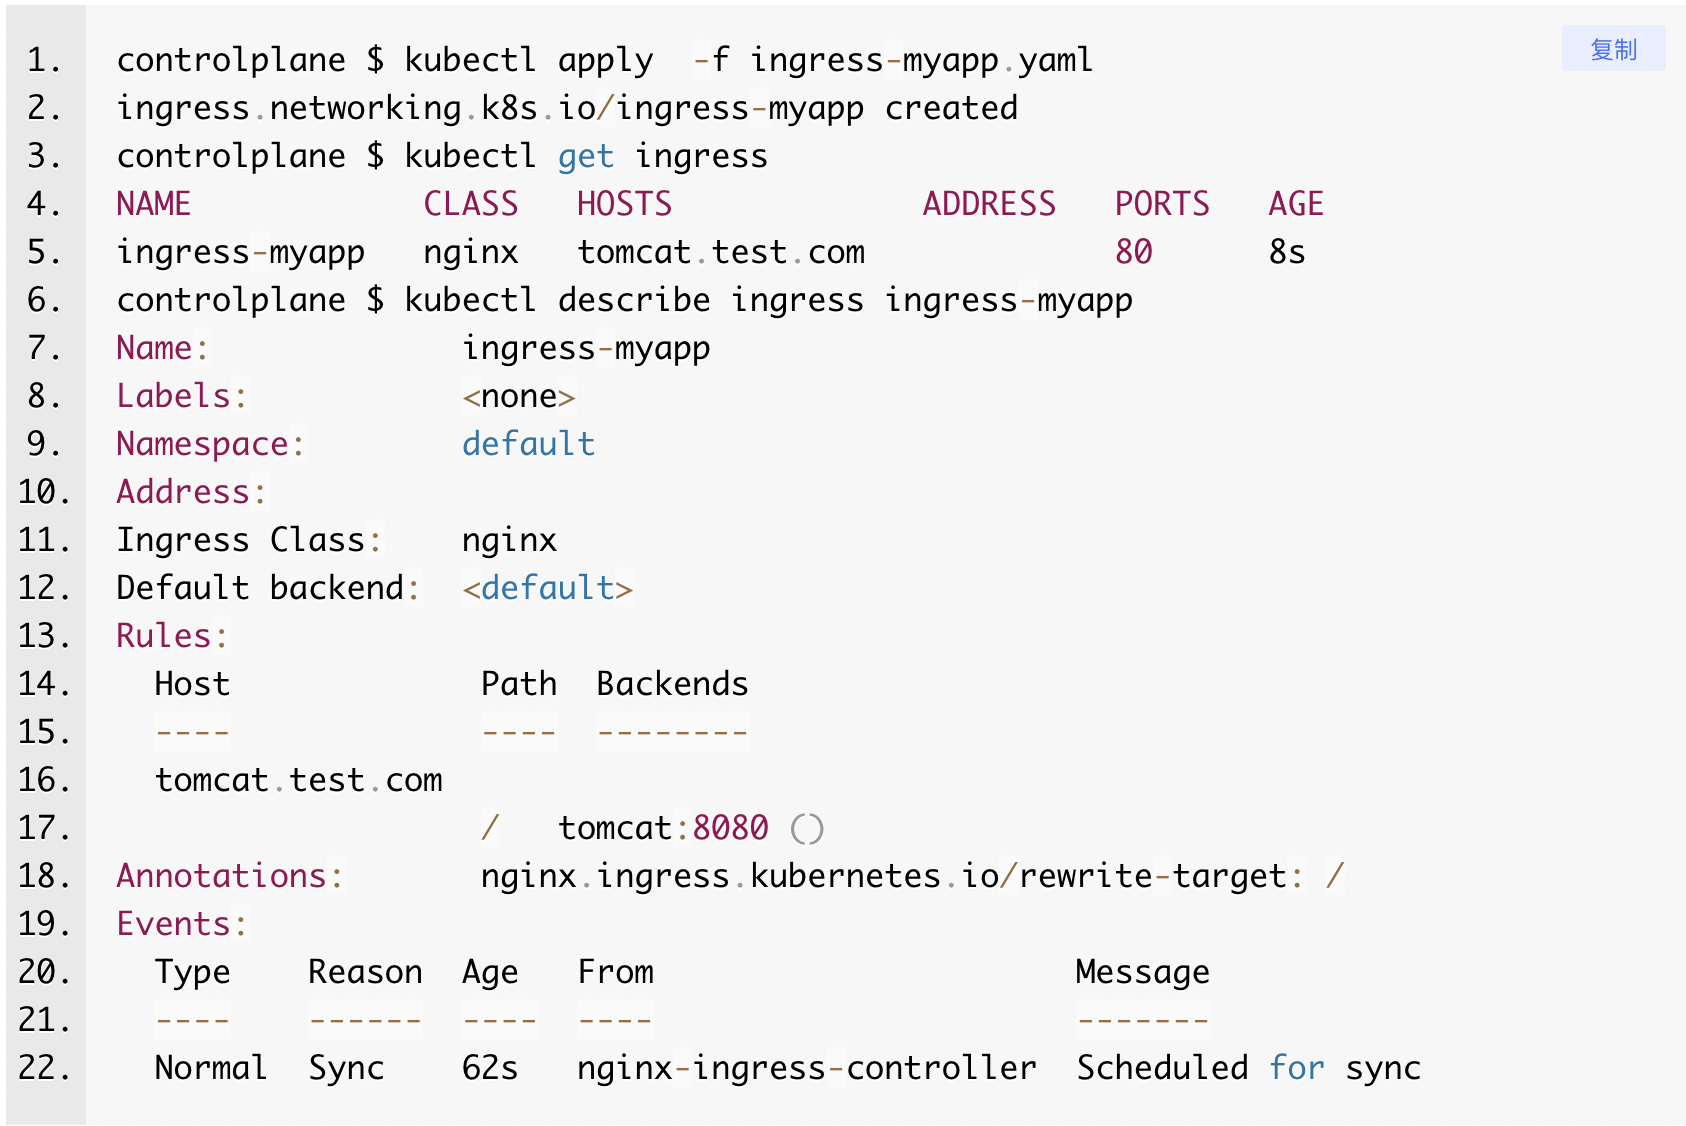Viewport: 1686px width, 1126px height.
Task: Click the CLASS column header
Action: 470,204
